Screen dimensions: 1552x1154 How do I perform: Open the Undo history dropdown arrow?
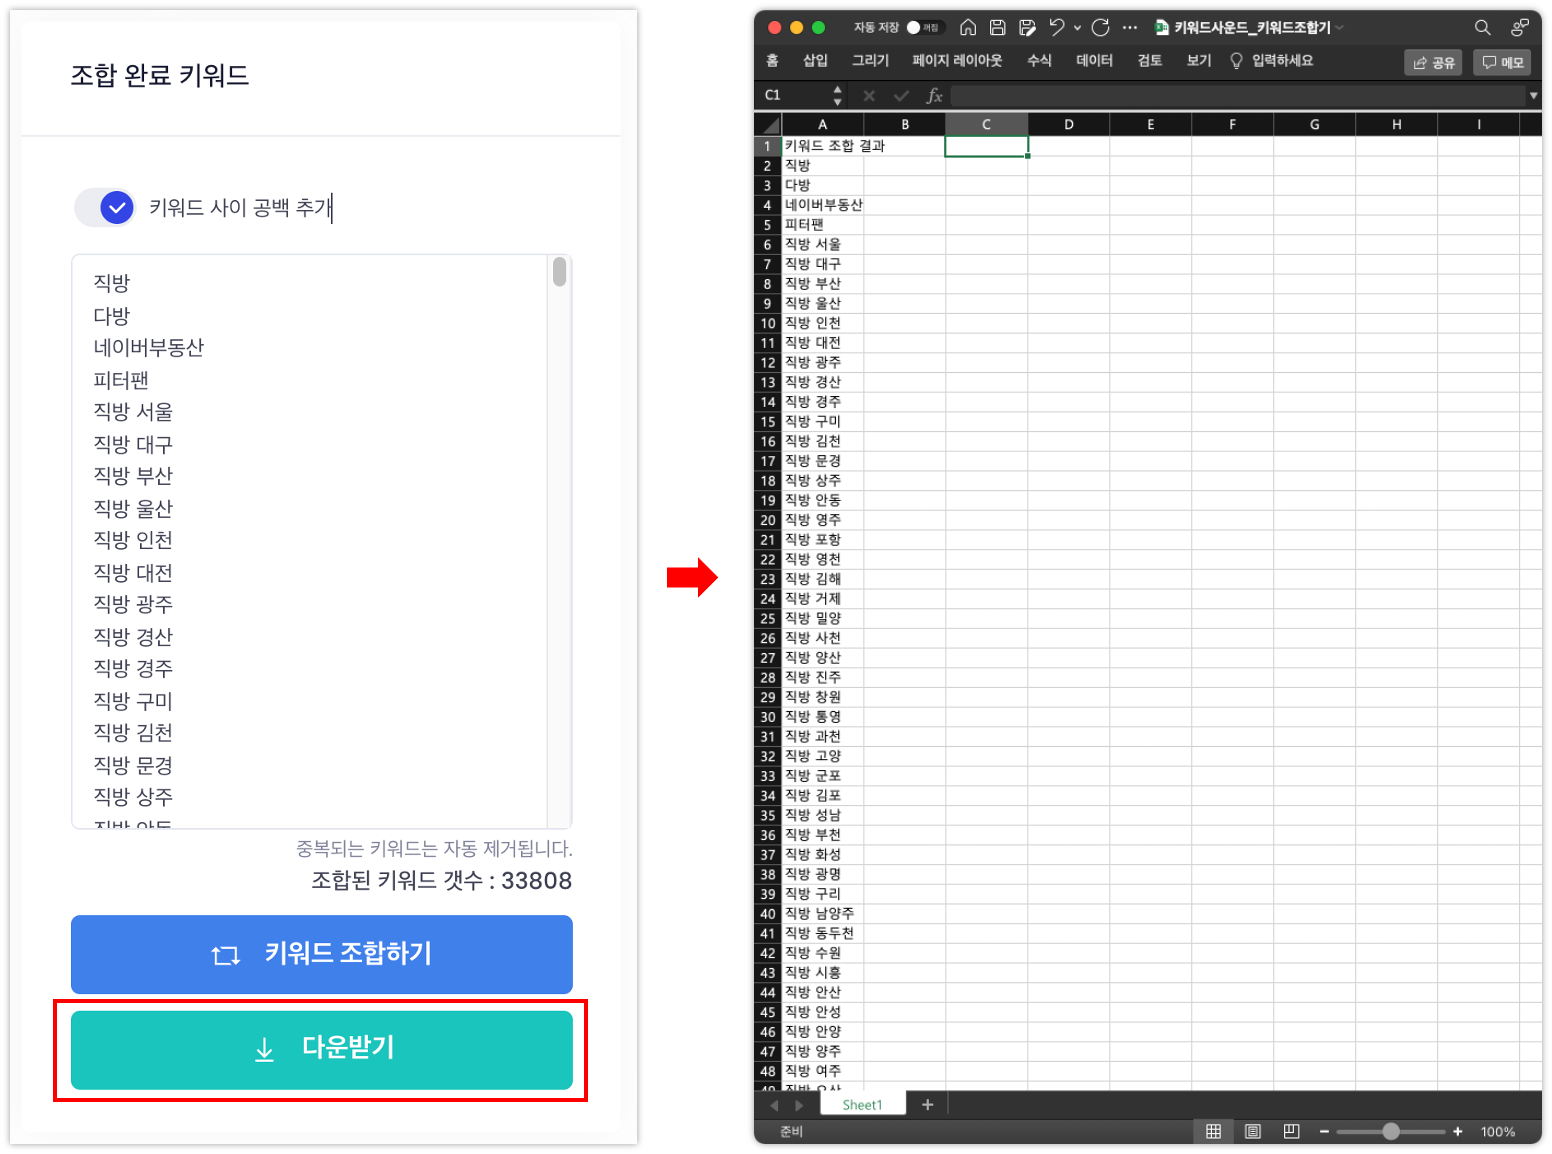(1077, 28)
